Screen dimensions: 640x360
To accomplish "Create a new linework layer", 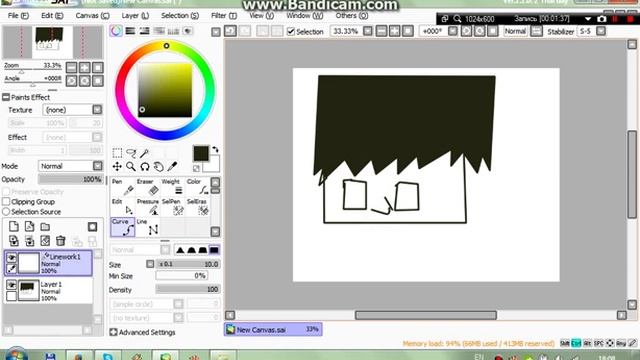I will pyautogui.click(x=29, y=227).
